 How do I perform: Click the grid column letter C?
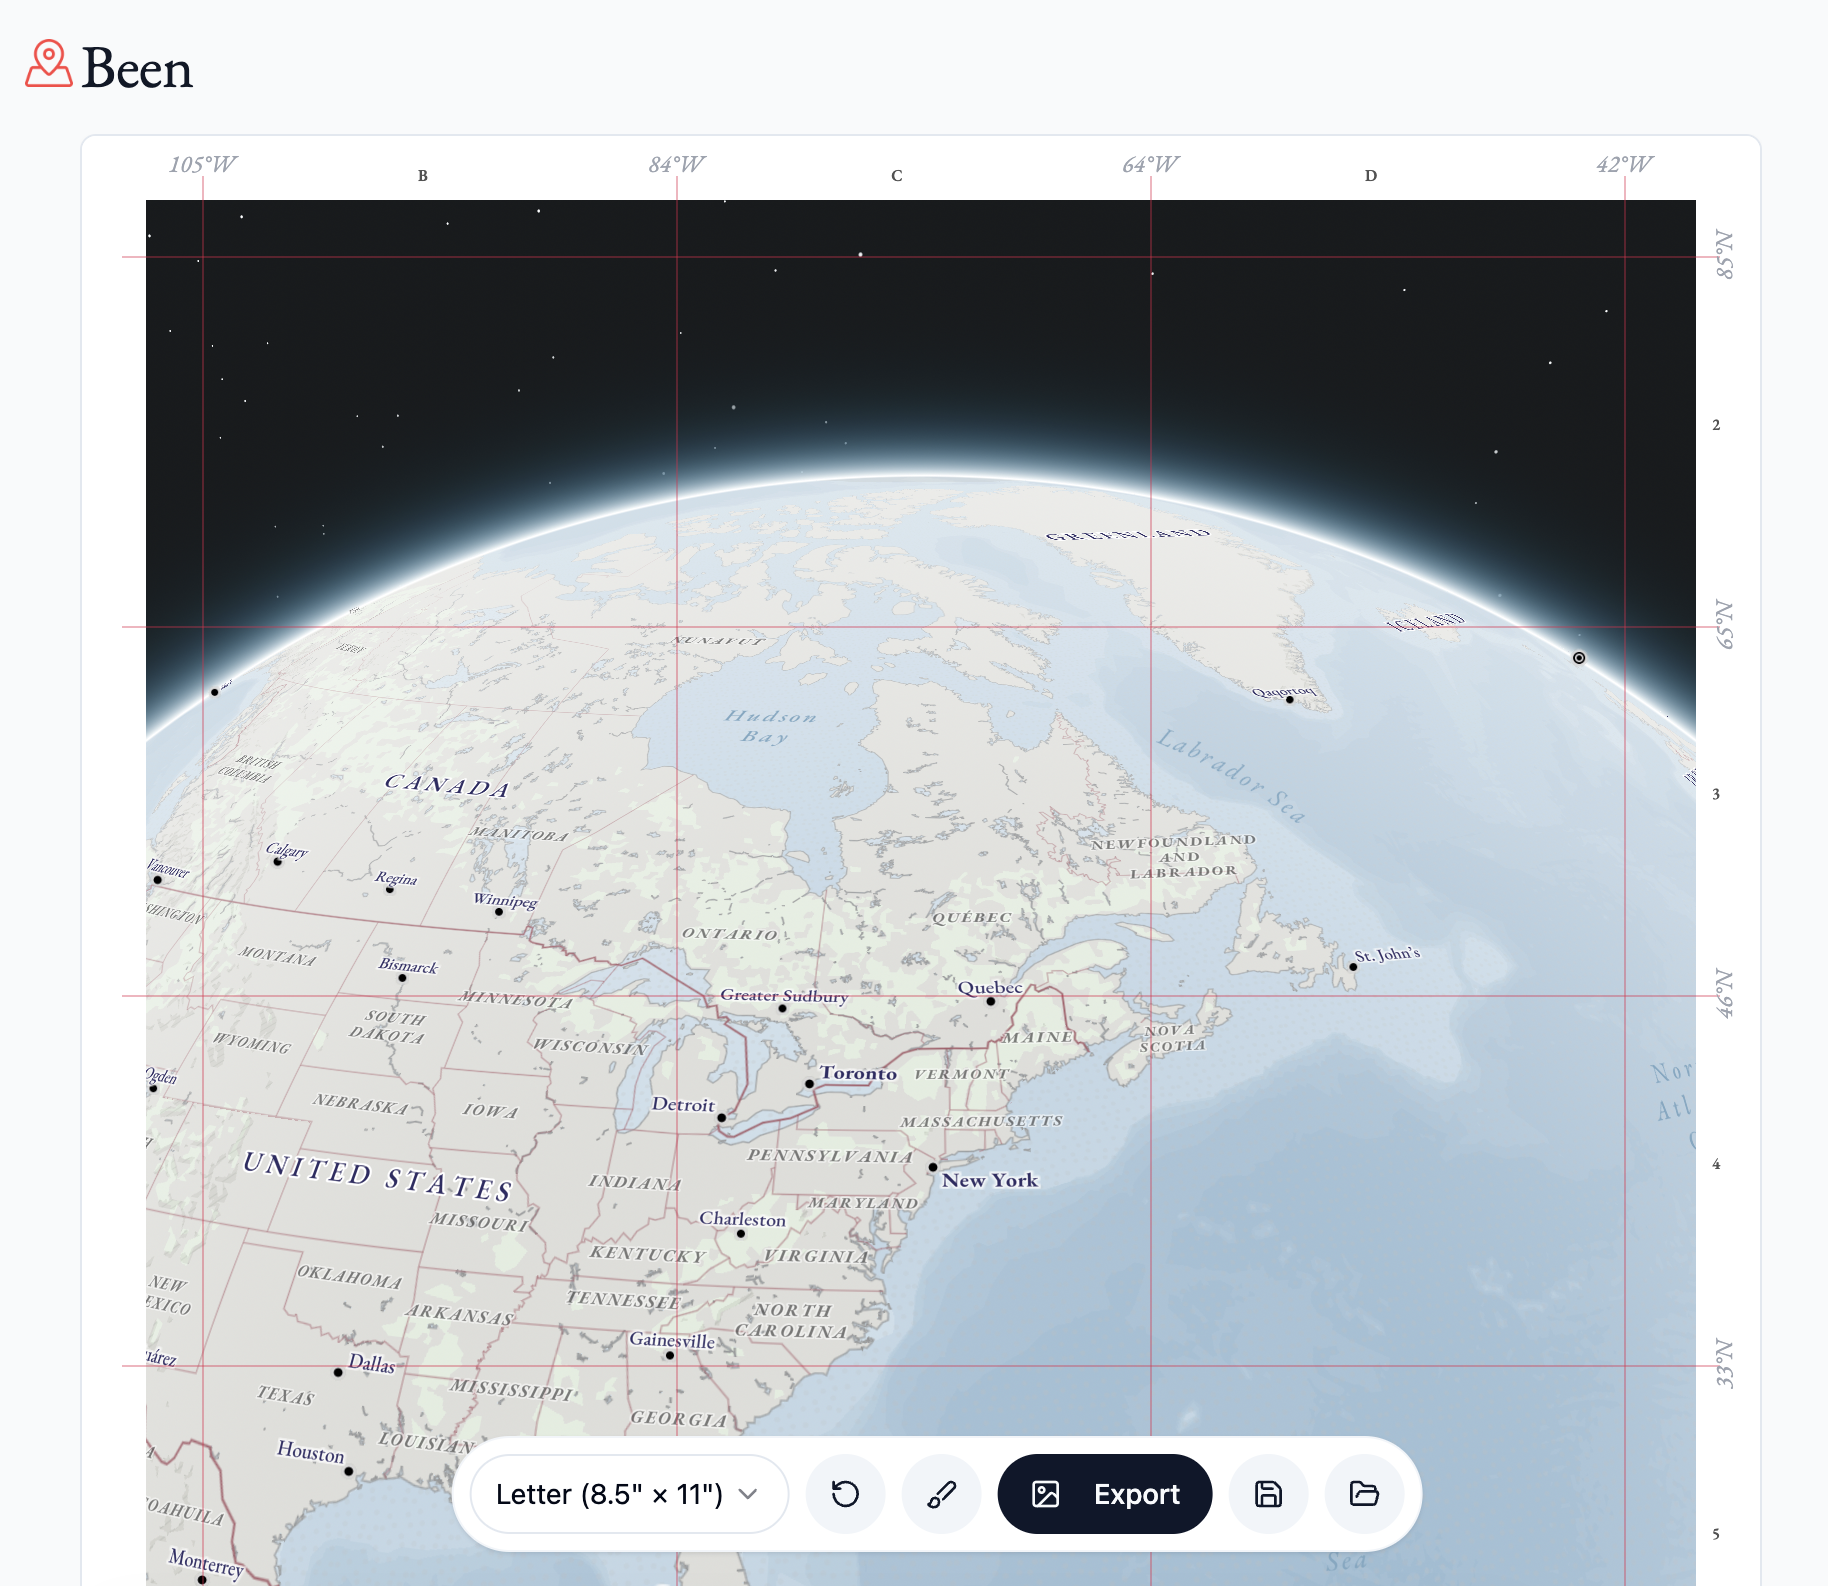897,176
